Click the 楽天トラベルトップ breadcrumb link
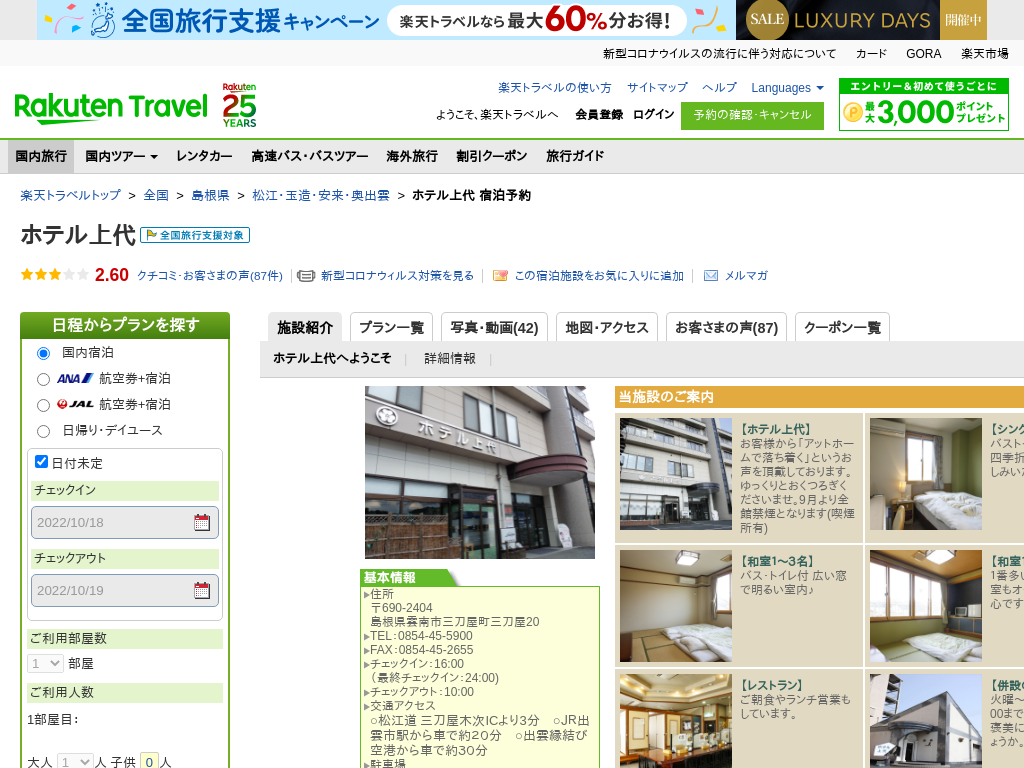 point(71,195)
